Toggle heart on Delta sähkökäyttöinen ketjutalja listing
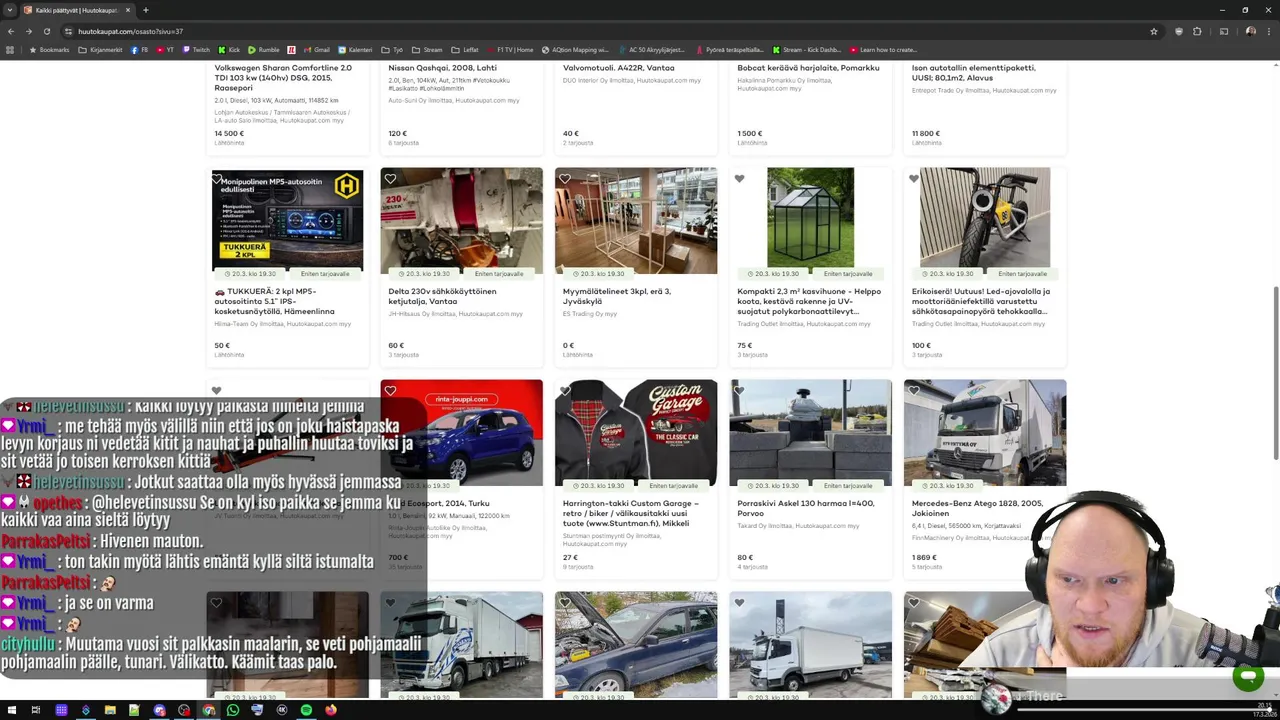 coord(391,179)
